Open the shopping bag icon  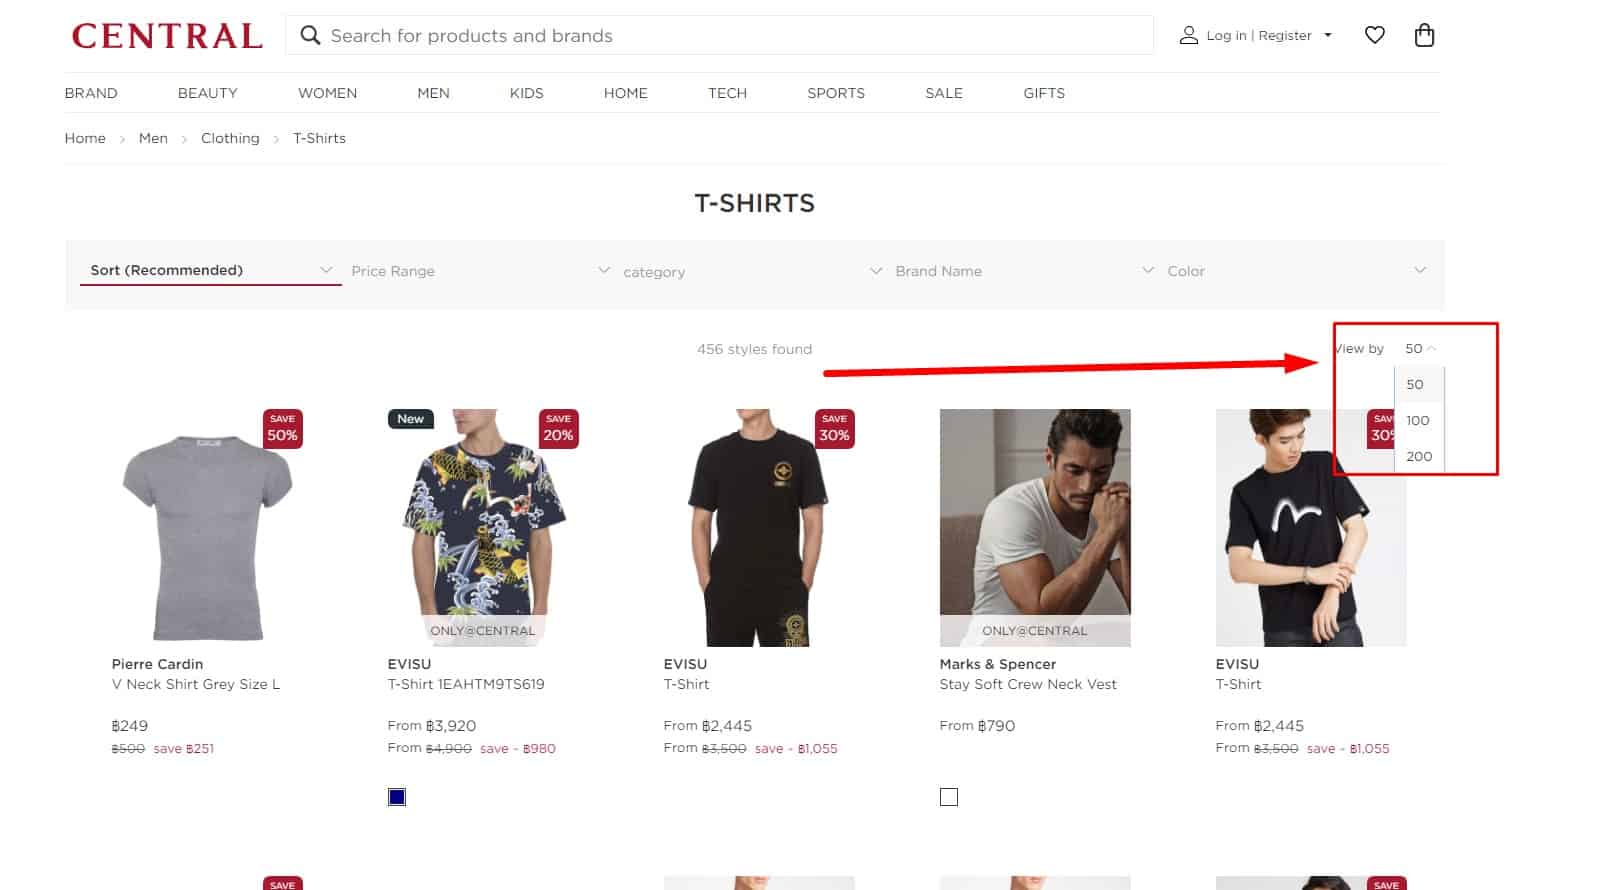(x=1424, y=35)
